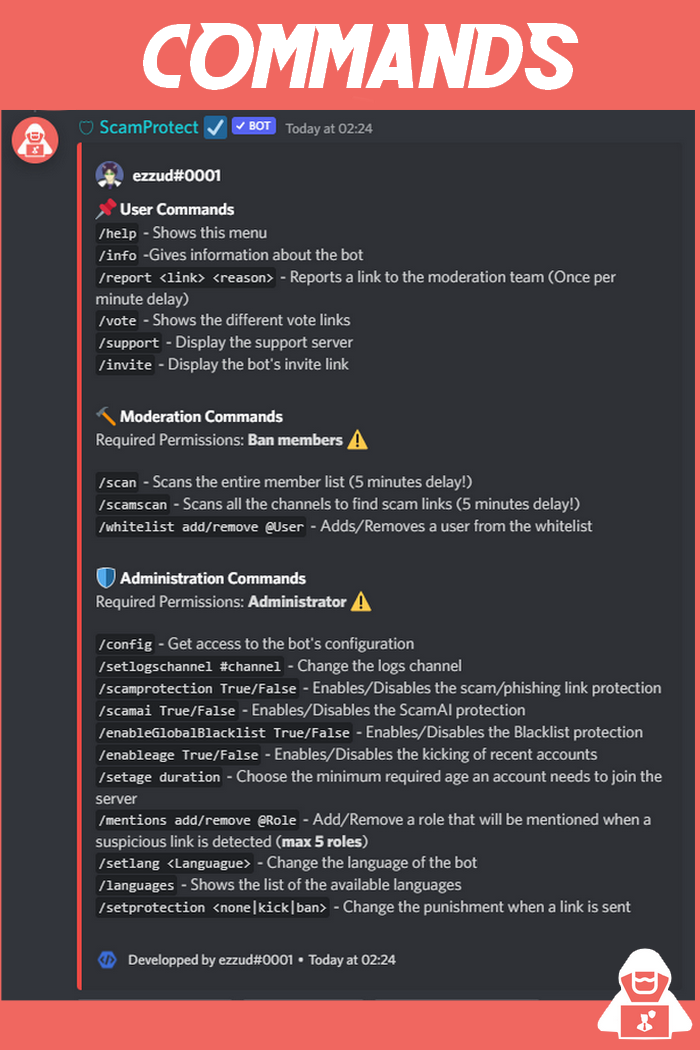Click the /scamscan command code

135,504
